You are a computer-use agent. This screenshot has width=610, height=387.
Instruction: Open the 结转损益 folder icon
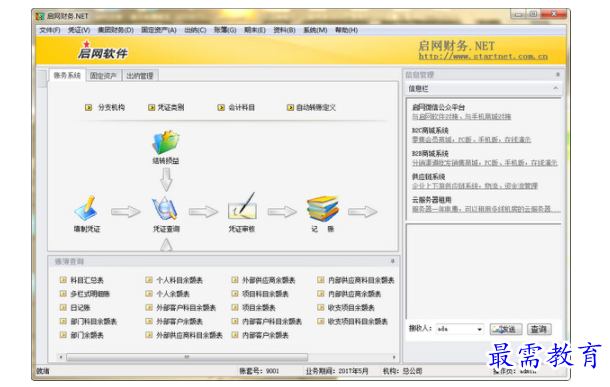click(166, 142)
